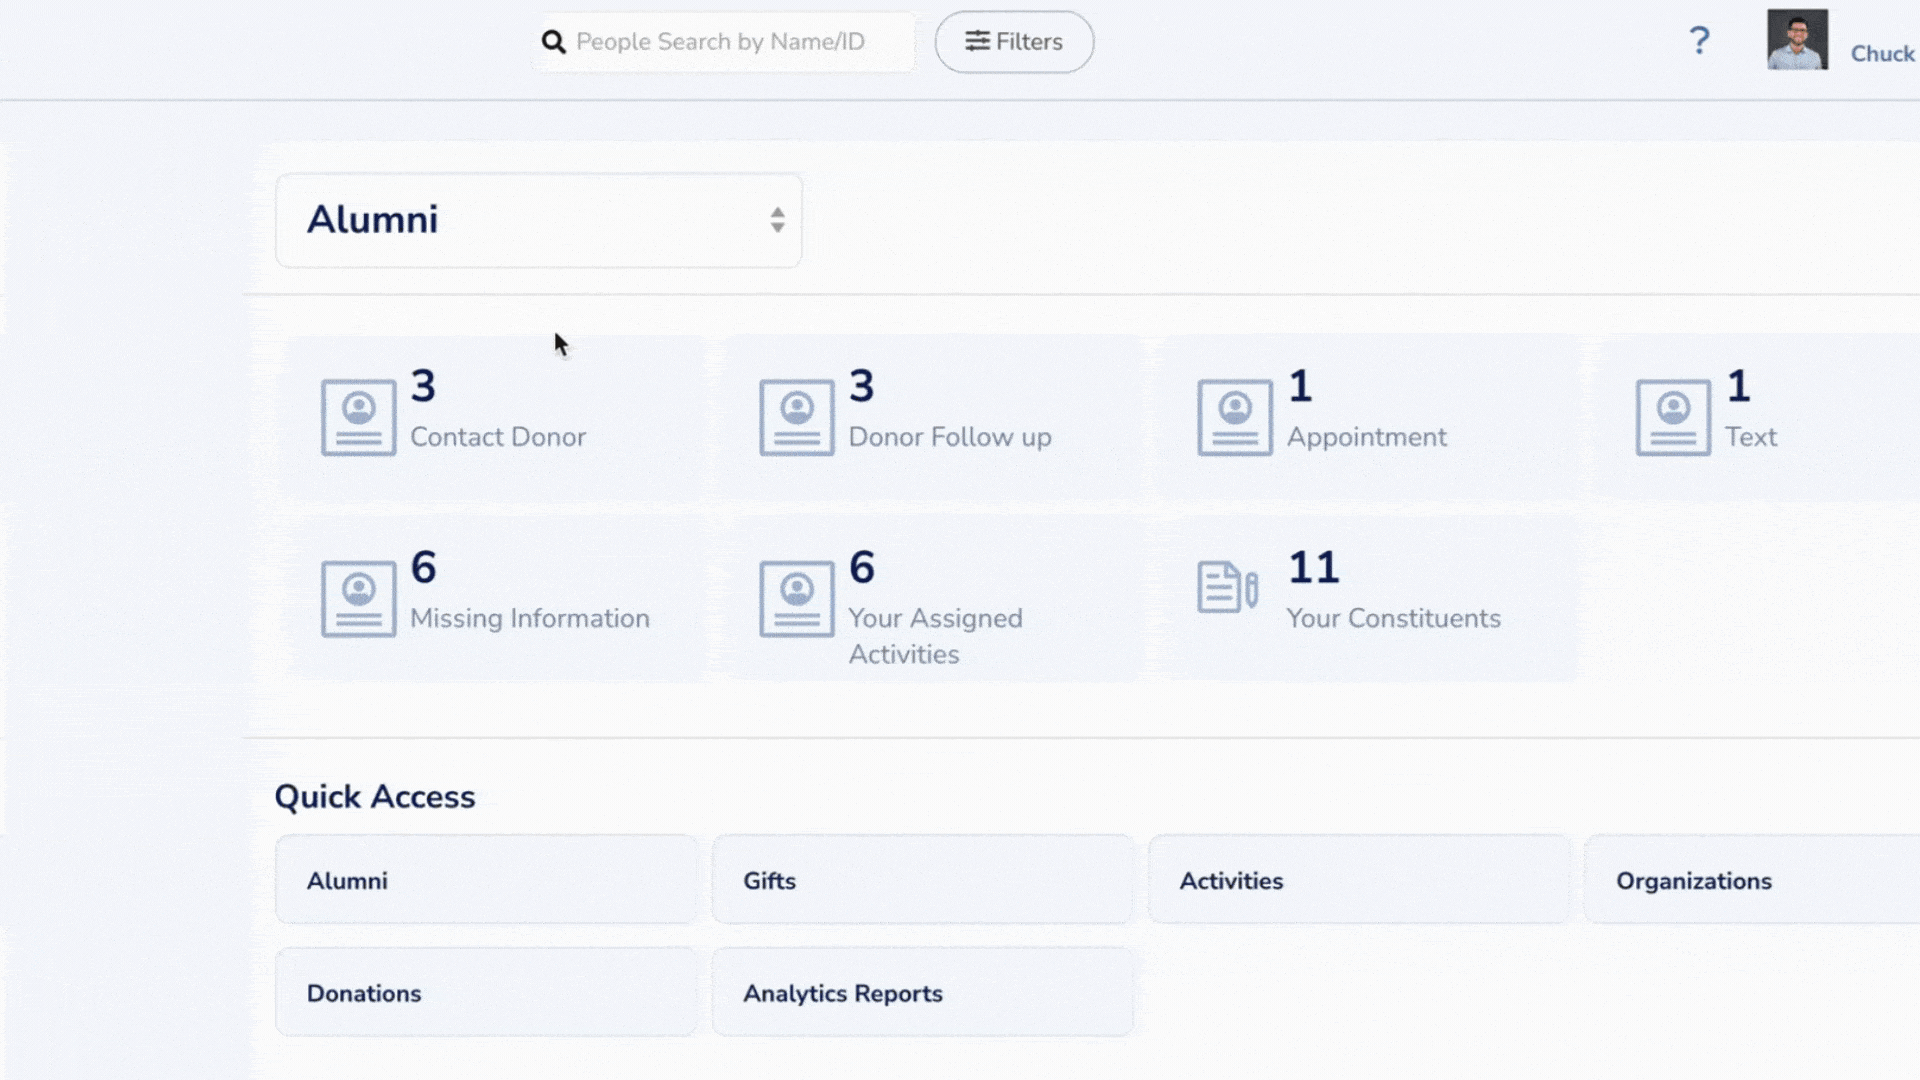Image resolution: width=1920 pixels, height=1080 pixels.
Task: Open the question mark help icon
Action: coord(1699,41)
